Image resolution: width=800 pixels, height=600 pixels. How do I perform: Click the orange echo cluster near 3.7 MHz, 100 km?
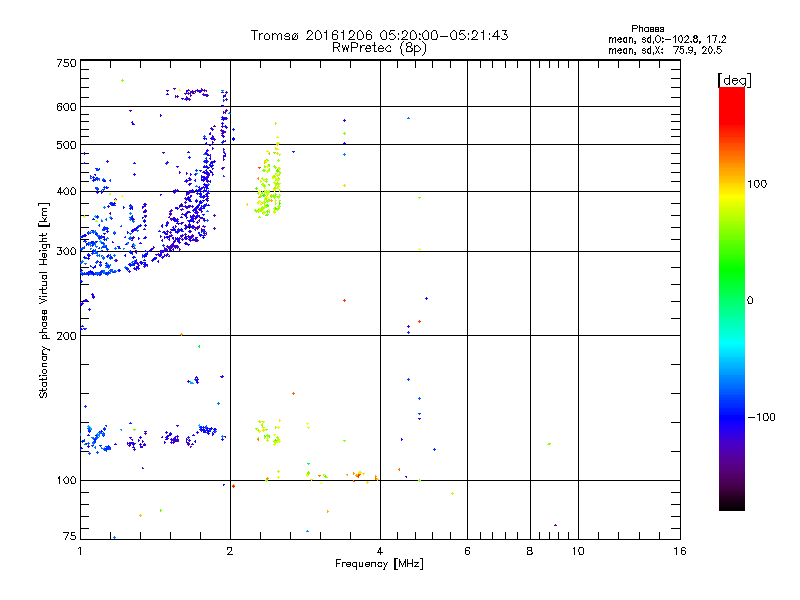point(358,475)
